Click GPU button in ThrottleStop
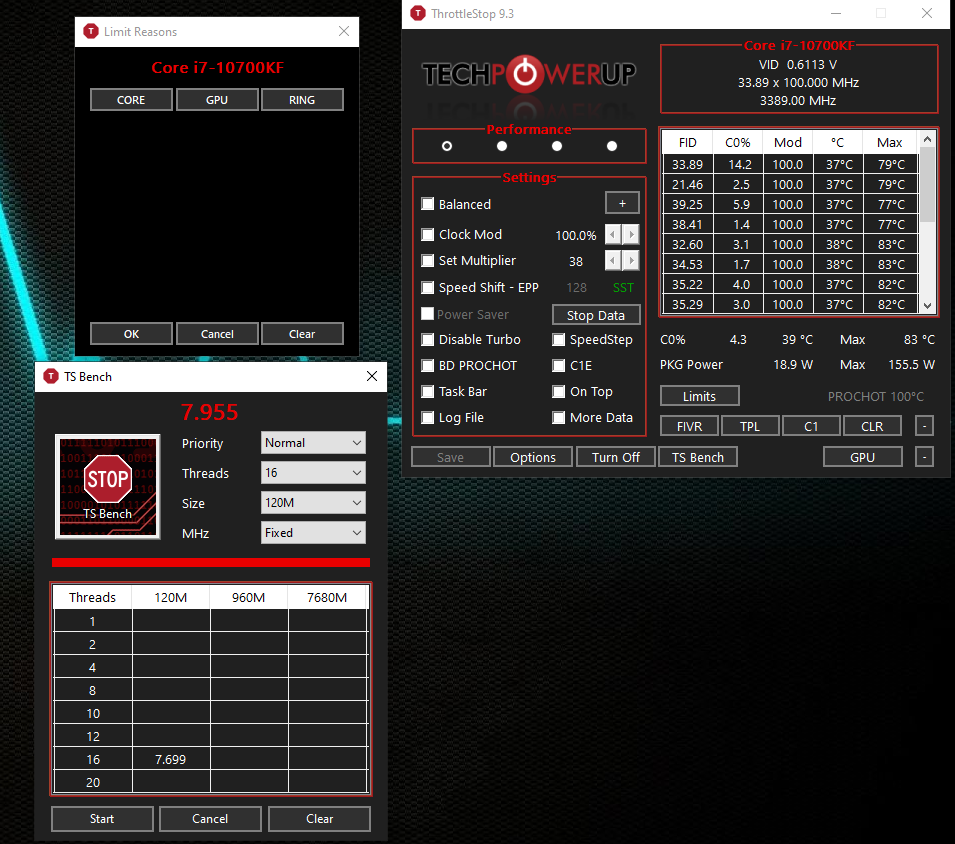 click(x=862, y=457)
